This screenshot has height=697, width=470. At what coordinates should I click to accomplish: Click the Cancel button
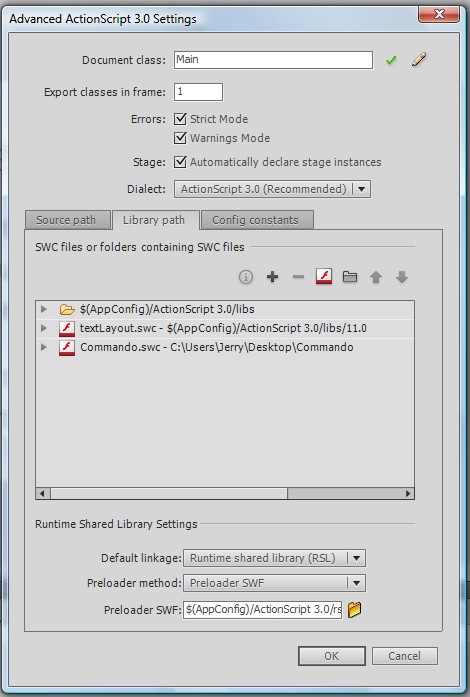(405, 656)
